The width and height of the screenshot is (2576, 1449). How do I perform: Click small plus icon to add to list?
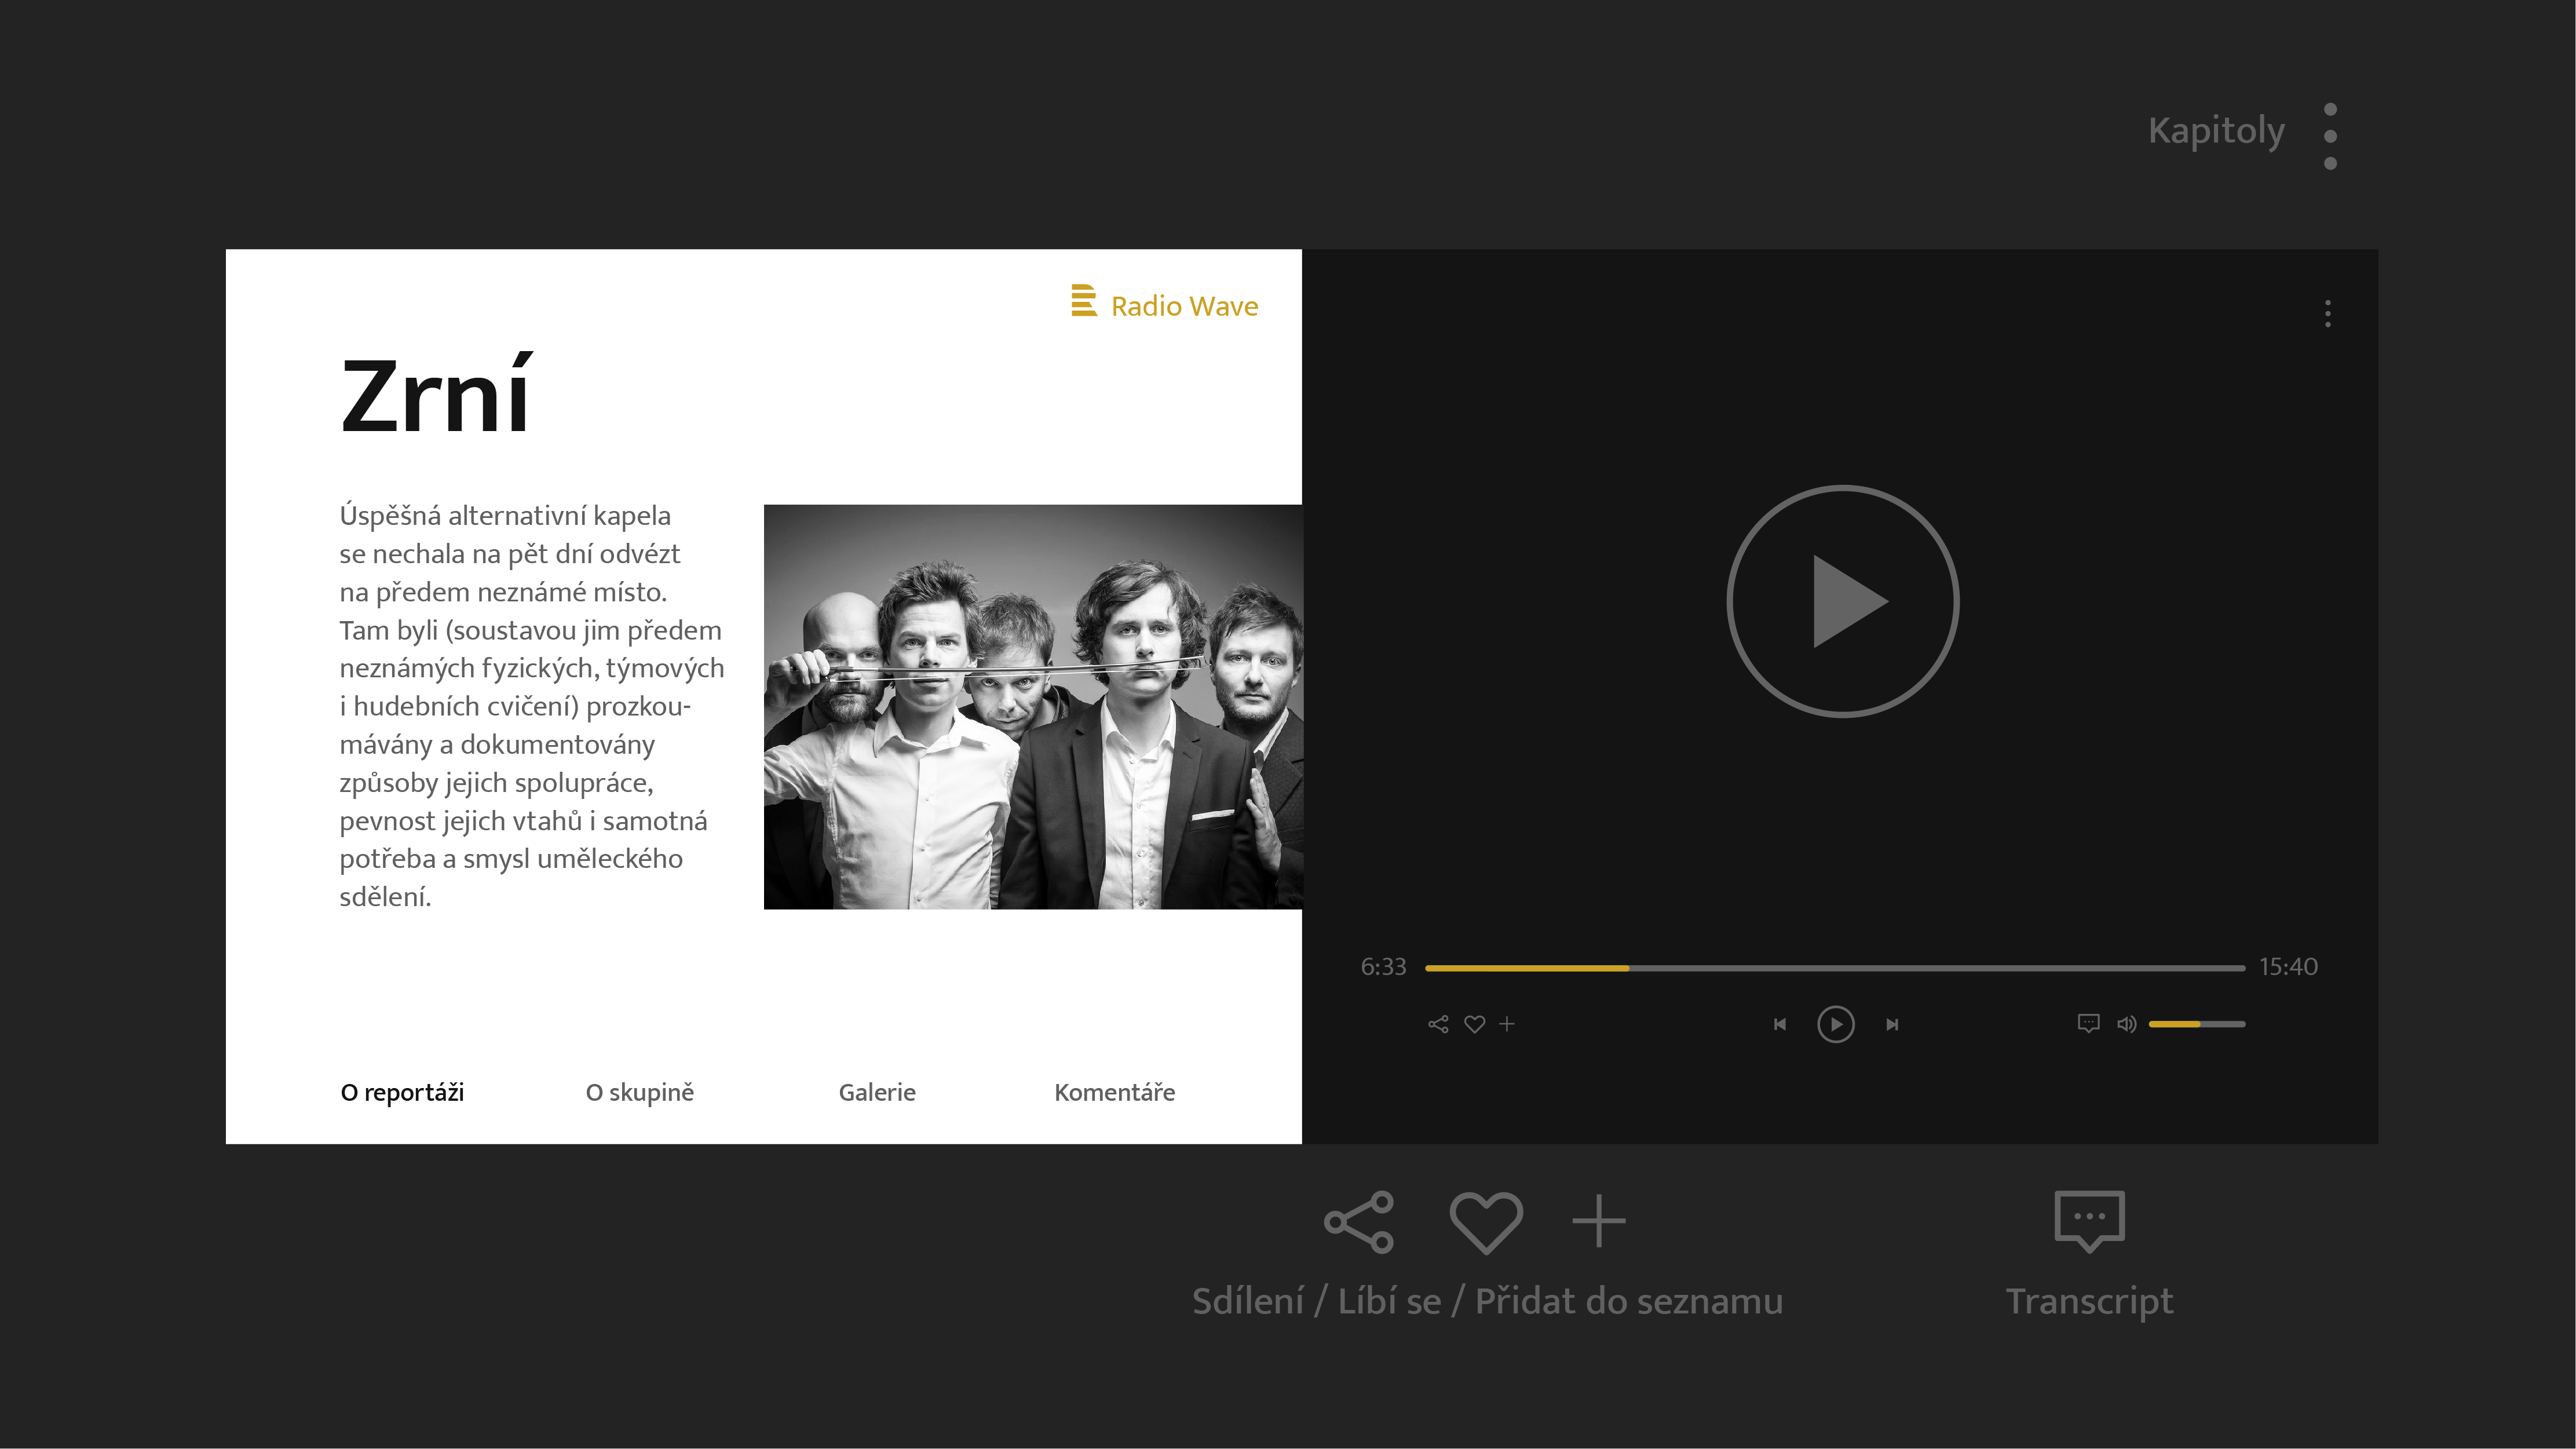click(1507, 1024)
